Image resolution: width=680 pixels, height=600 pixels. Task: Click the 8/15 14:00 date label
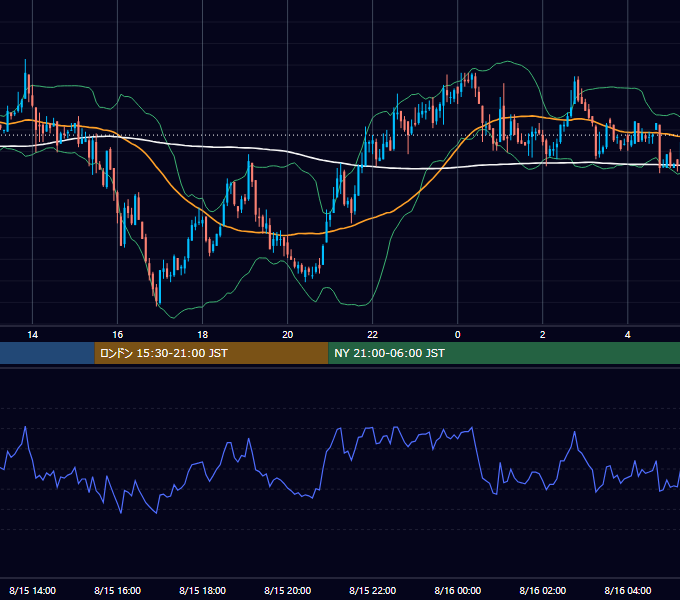[x=33, y=590]
